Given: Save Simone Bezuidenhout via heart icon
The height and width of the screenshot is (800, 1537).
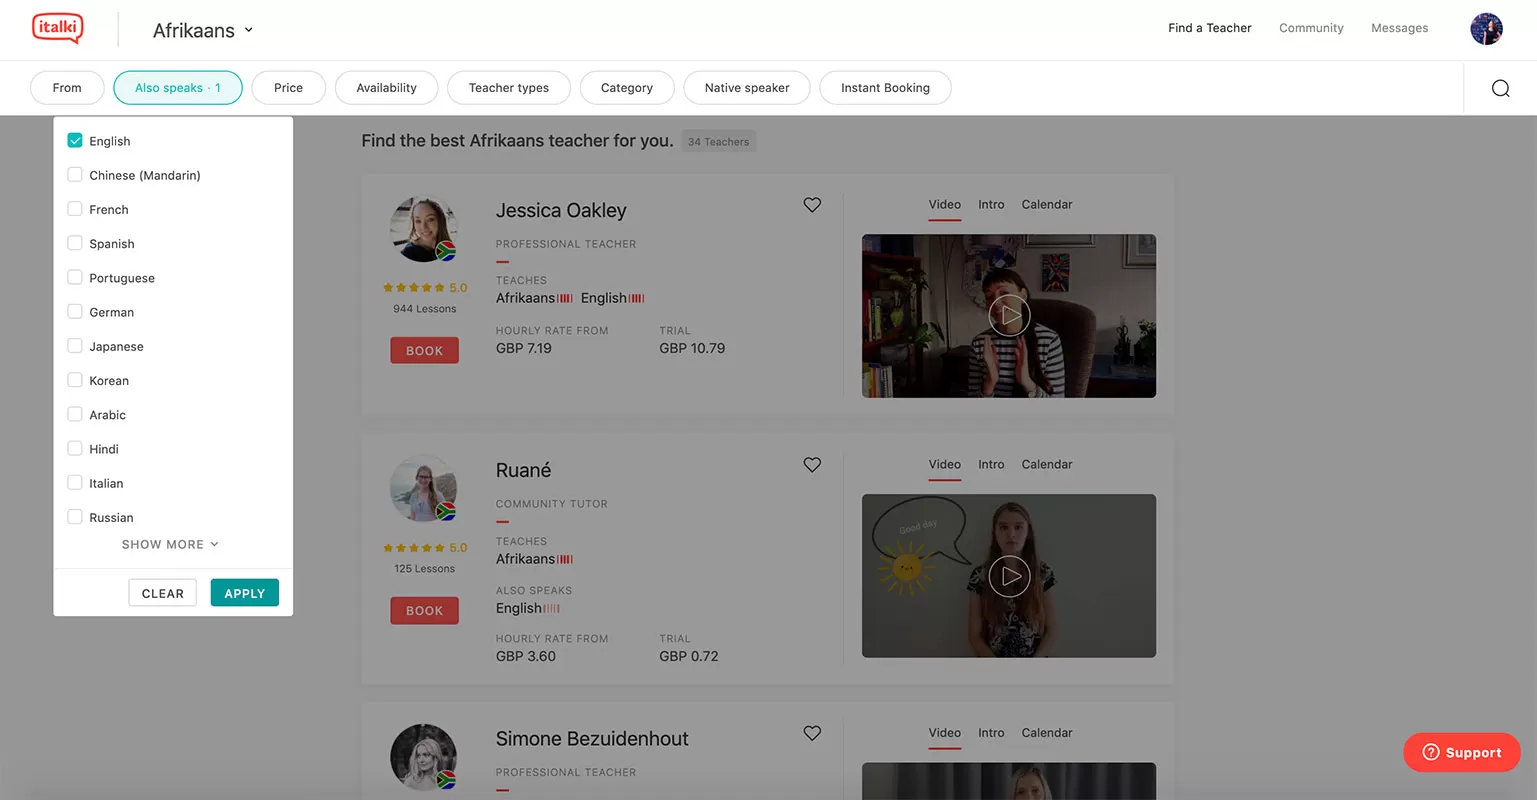Looking at the screenshot, I should [812, 733].
